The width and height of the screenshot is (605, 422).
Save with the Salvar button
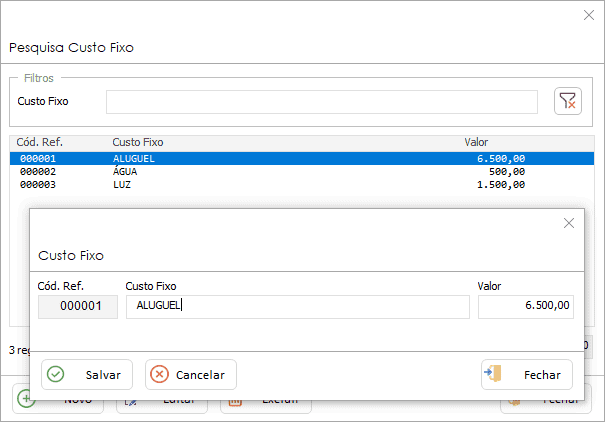coord(87,375)
